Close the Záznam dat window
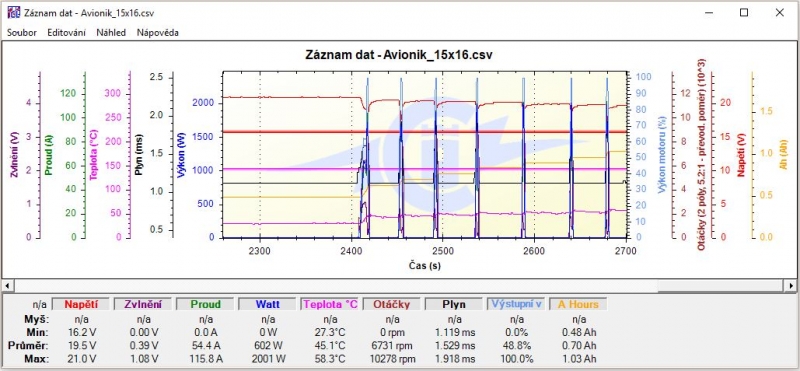The image size is (800, 371). 779,13
